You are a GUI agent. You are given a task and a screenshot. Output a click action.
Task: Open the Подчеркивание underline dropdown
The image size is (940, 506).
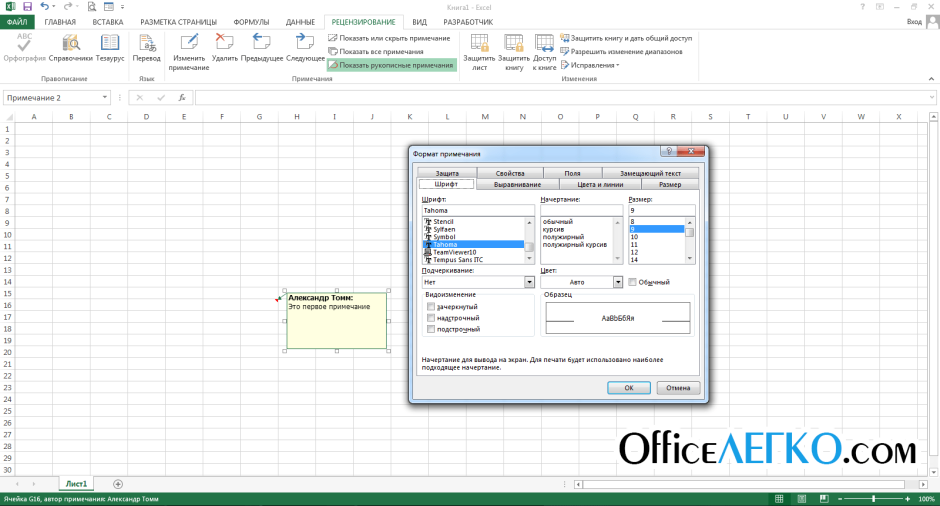pyautogui.click(x=529, y=282)
